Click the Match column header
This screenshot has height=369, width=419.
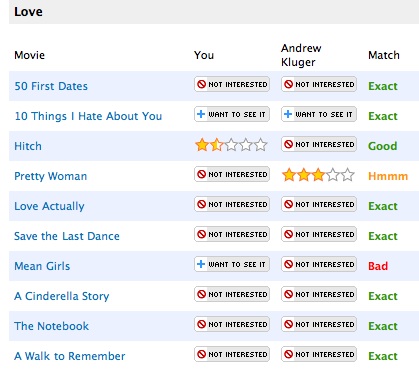point(384,55)
